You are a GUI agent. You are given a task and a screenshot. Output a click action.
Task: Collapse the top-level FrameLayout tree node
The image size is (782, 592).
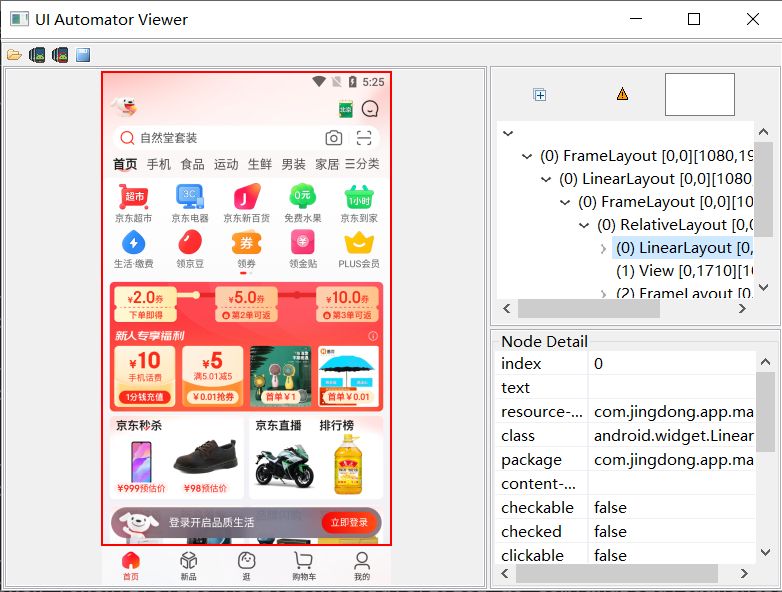pos(527,157)
